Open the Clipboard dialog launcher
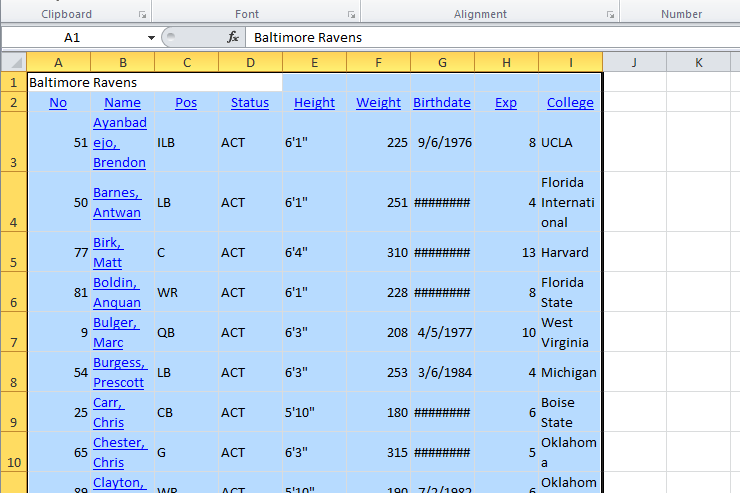This screenshot has height=493, width=740. tap(143, 15)
